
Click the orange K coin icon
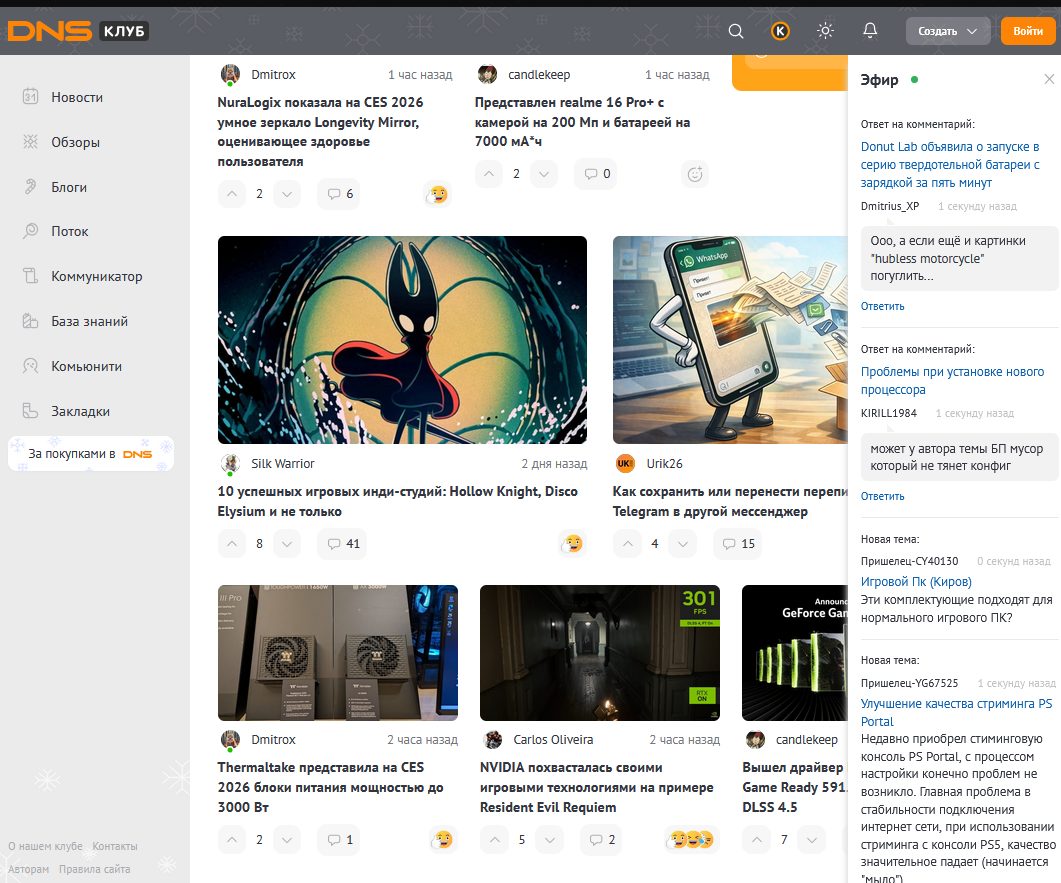coord(780,31)
